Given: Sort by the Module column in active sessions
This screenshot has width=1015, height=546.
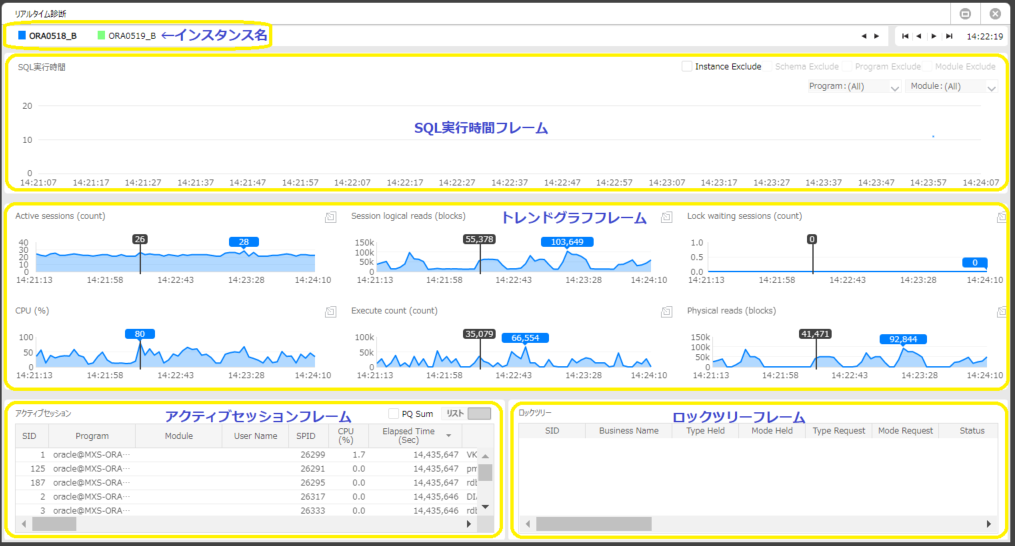Looking at the screenshot, I should pos(179,436).
